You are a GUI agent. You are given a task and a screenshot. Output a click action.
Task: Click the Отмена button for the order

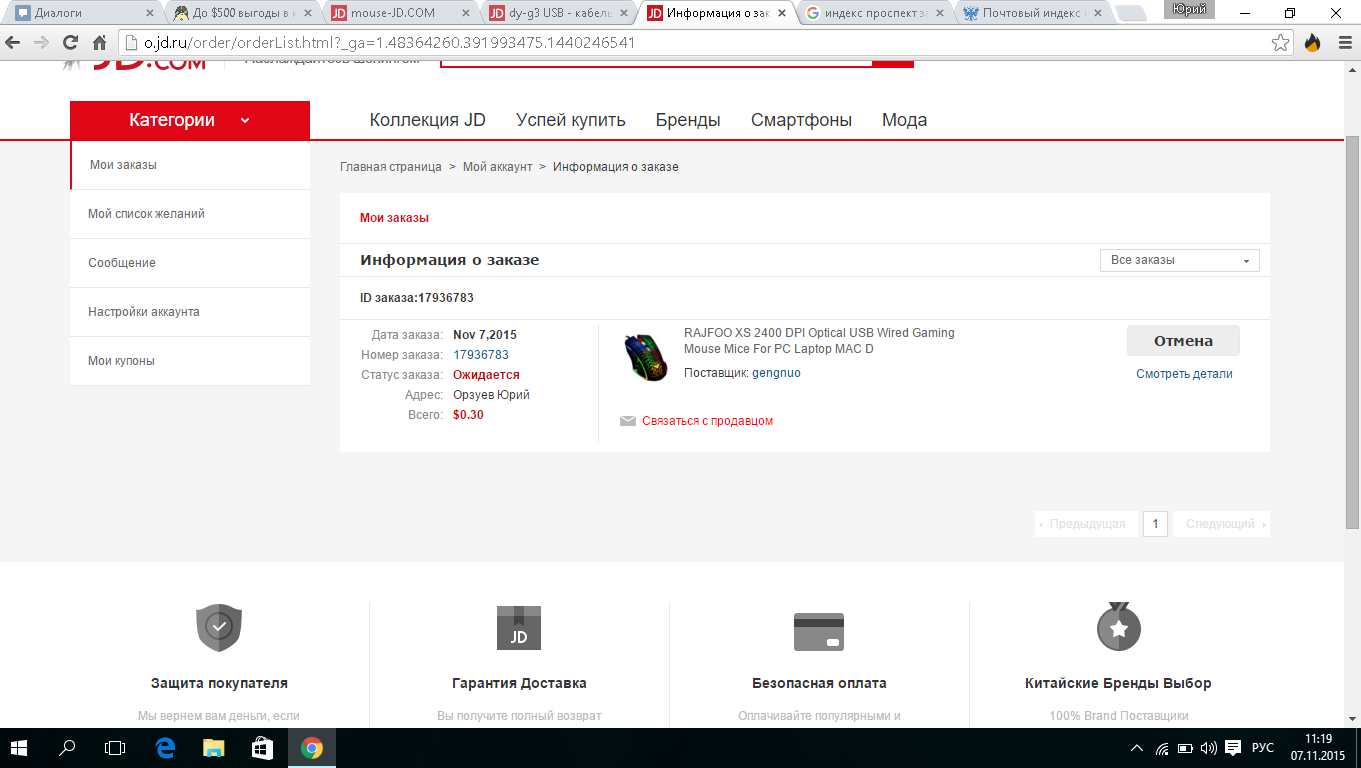(1183, 341)
